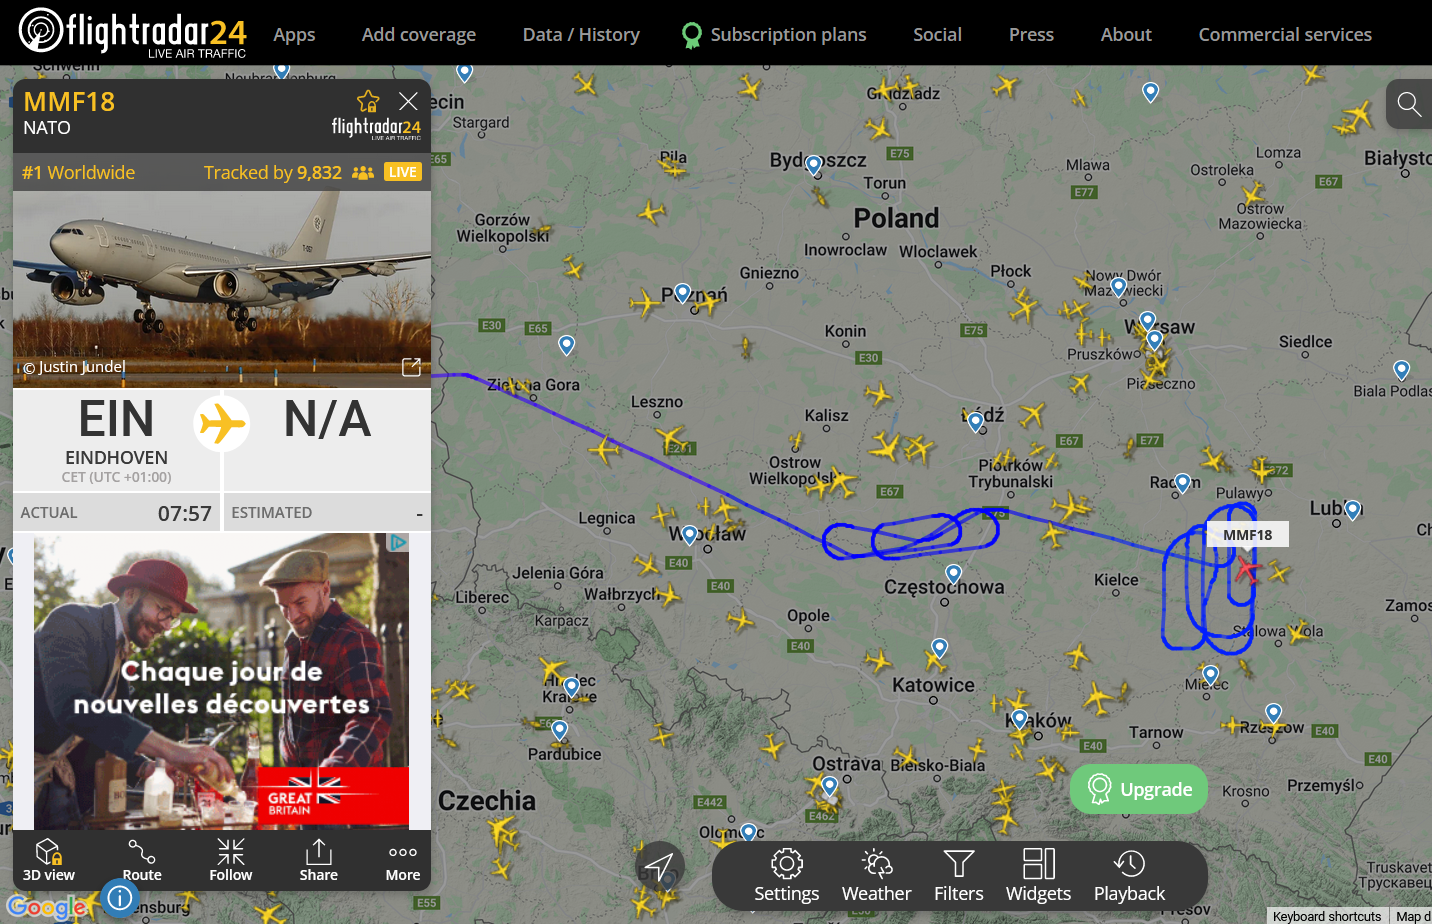Expand the aircraft photo external link

point(411,367)
